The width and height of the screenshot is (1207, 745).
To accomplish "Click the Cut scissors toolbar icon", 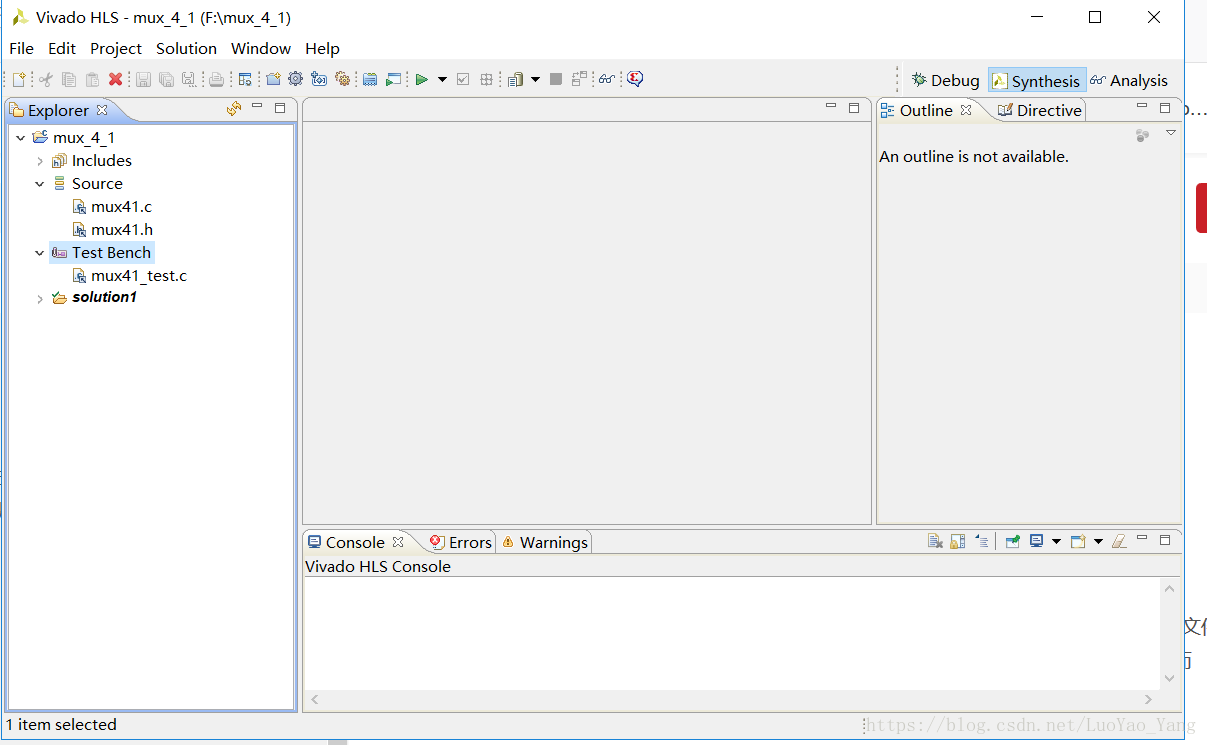I will point(45,79).
